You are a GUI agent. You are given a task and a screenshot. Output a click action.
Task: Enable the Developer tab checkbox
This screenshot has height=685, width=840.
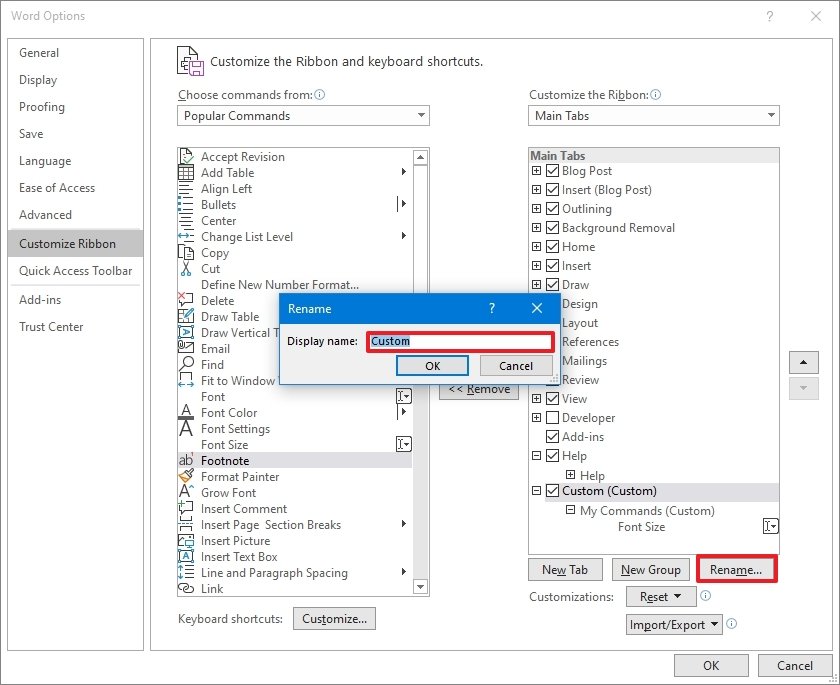click(x=552, y=418)
